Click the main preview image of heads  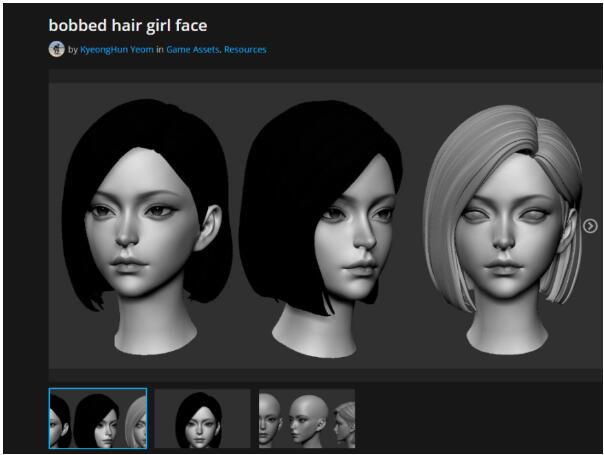(325, 226)
